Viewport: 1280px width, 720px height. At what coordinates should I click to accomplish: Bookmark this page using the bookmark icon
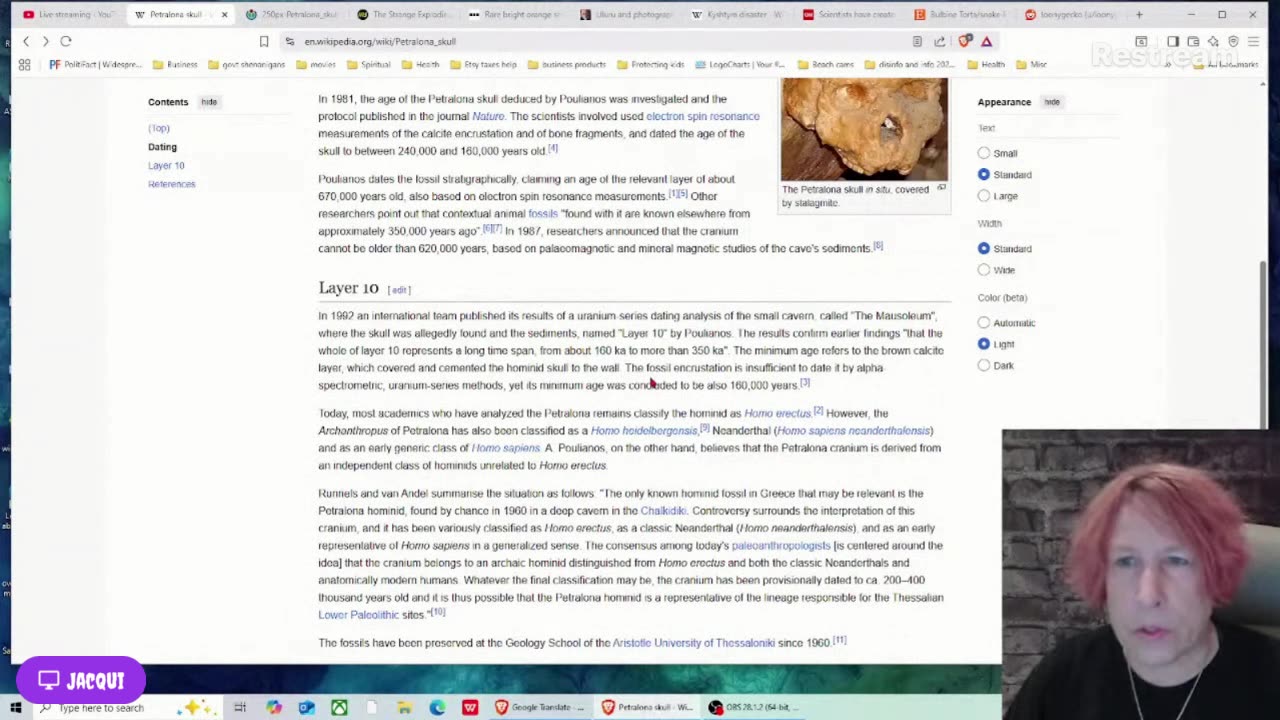[264, 41]
